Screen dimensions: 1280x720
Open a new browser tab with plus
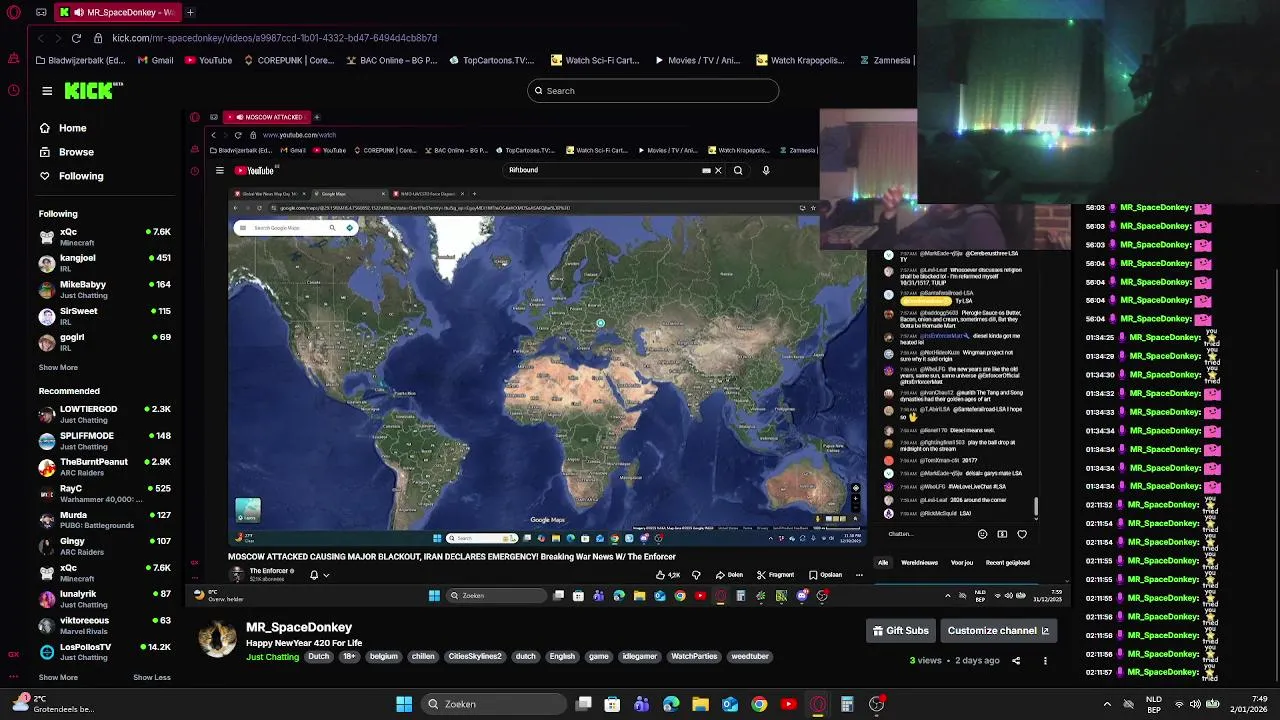pos(190,13)
